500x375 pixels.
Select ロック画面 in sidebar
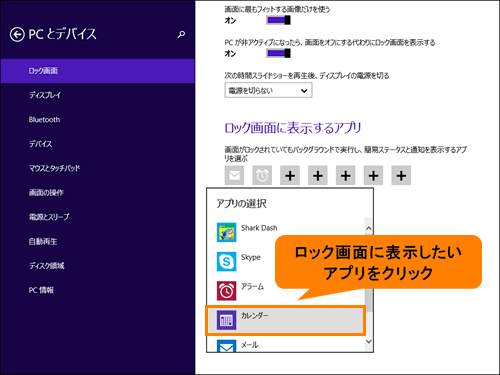[98, 71]
